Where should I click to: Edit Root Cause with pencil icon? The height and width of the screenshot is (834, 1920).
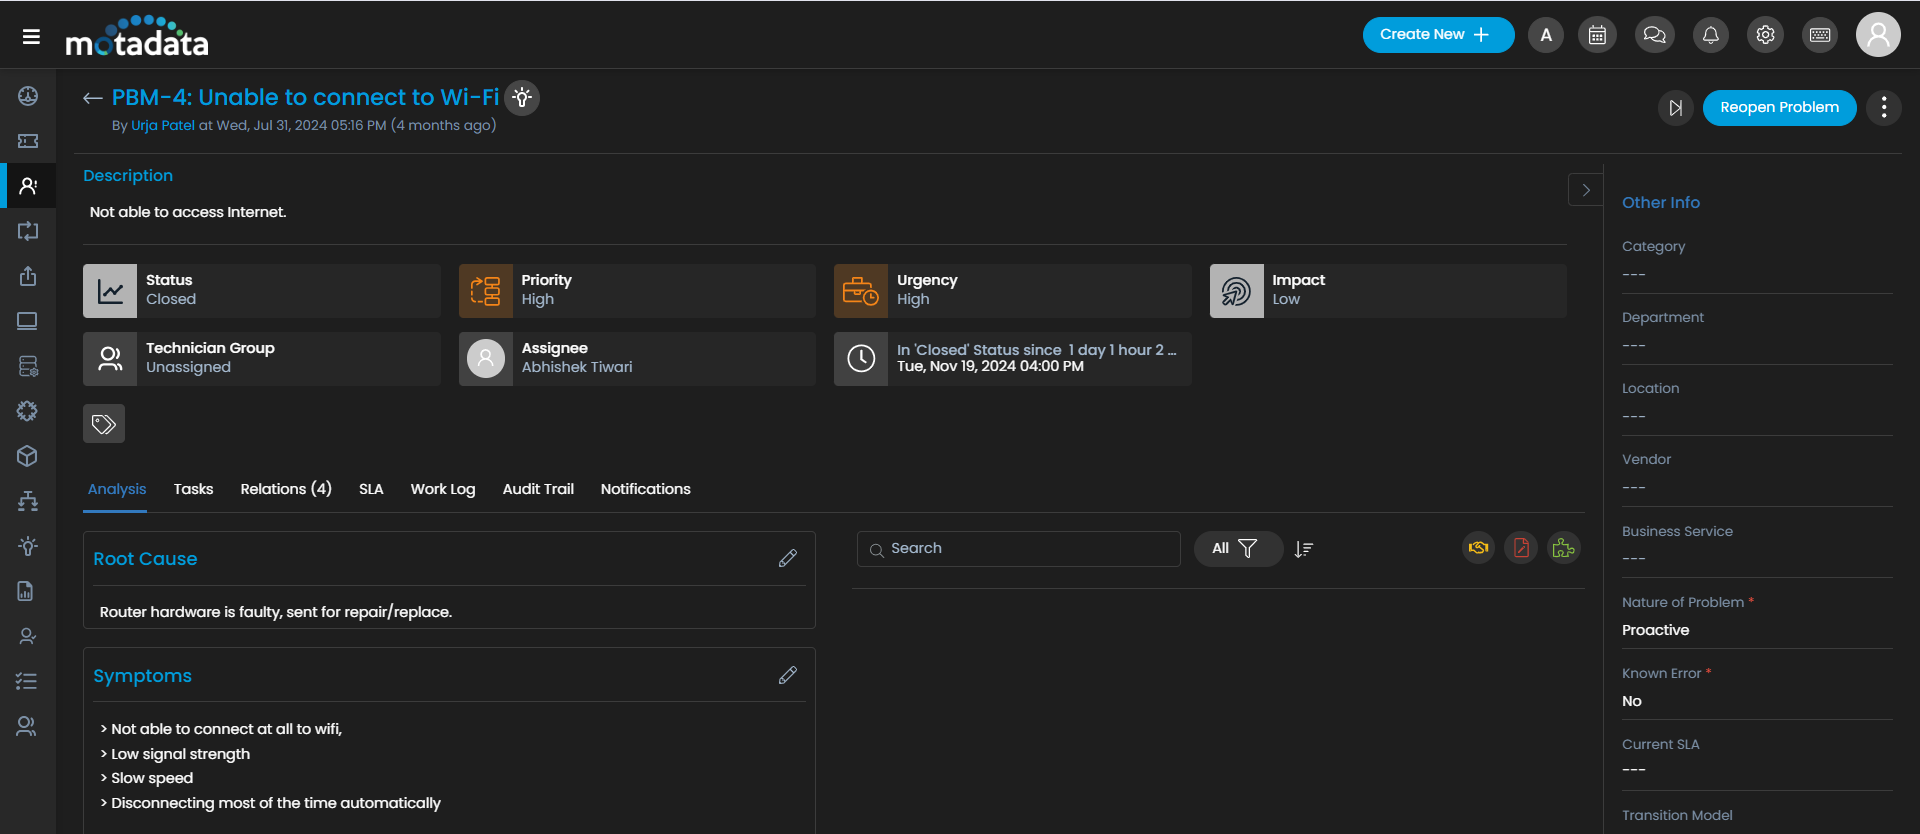pyautogui.click(x=788, y=558)
